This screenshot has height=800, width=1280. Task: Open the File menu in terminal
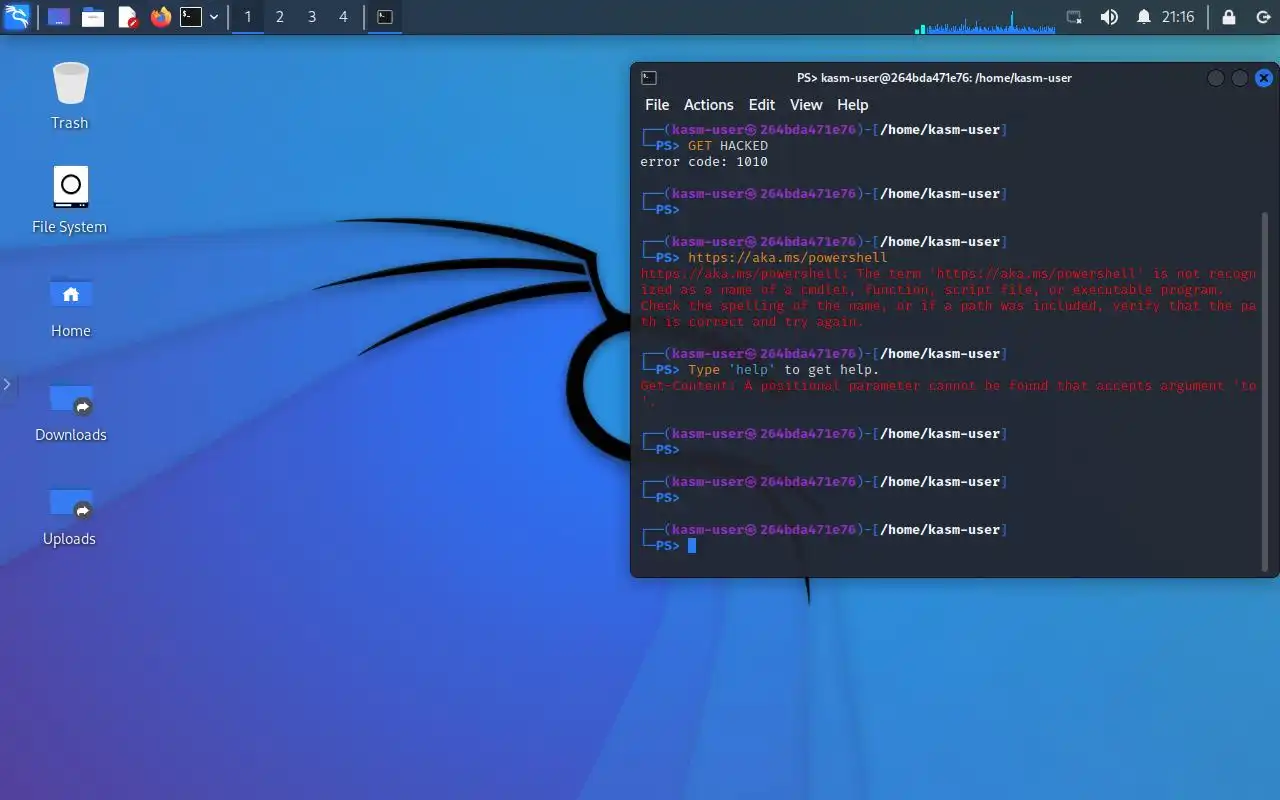pos(657,105)
